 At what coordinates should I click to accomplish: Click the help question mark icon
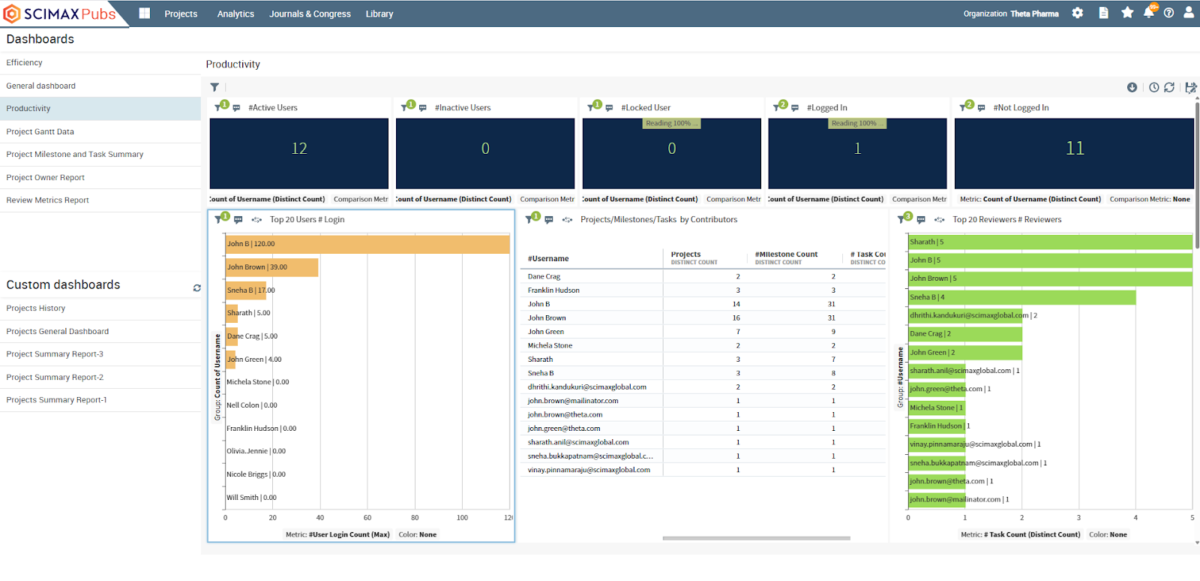[x=1169, y=13]
